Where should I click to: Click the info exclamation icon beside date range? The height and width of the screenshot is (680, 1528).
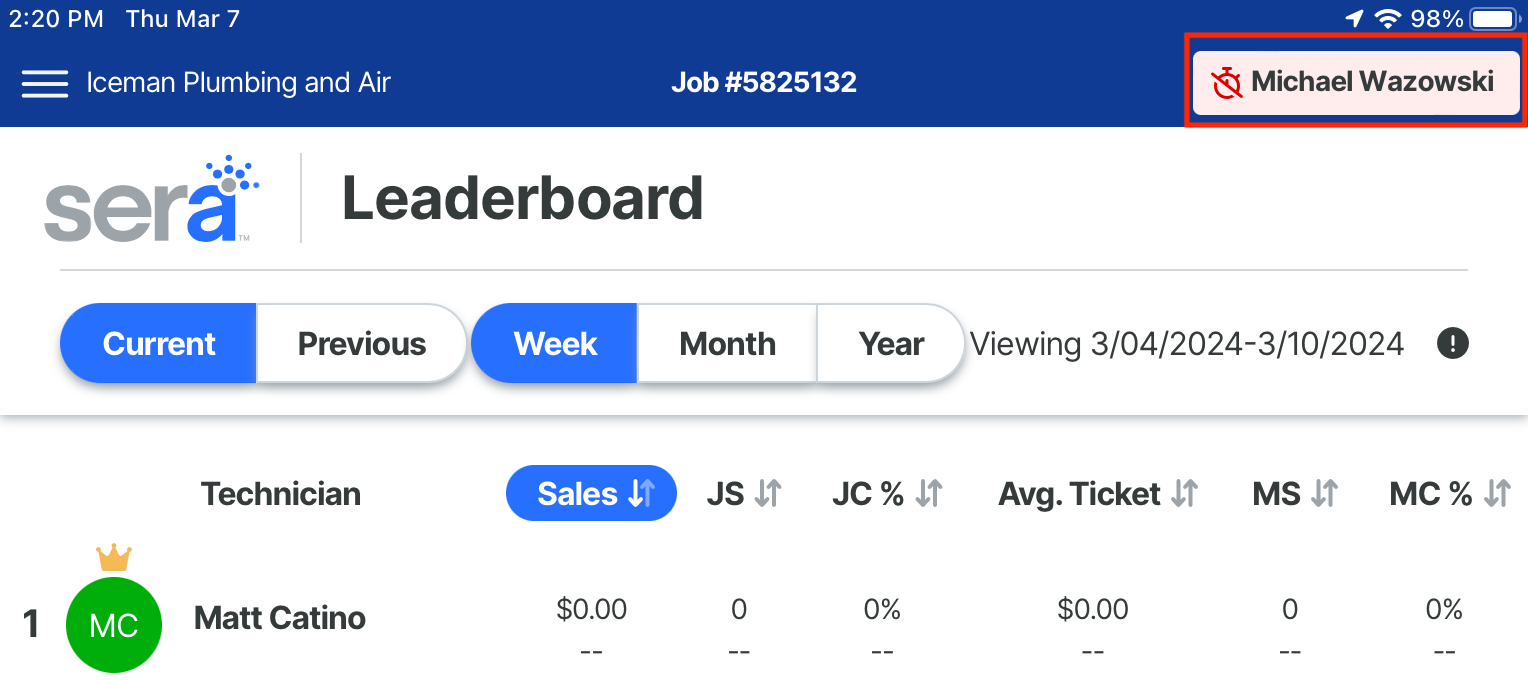(1453, 344)
